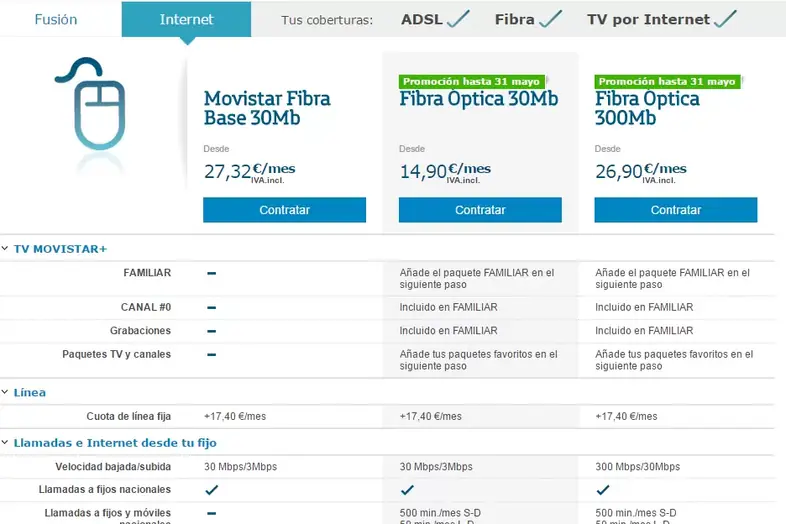The image size is (786, 524).
Task: Click the Tus coberturas label
Action: pos(327,20)
